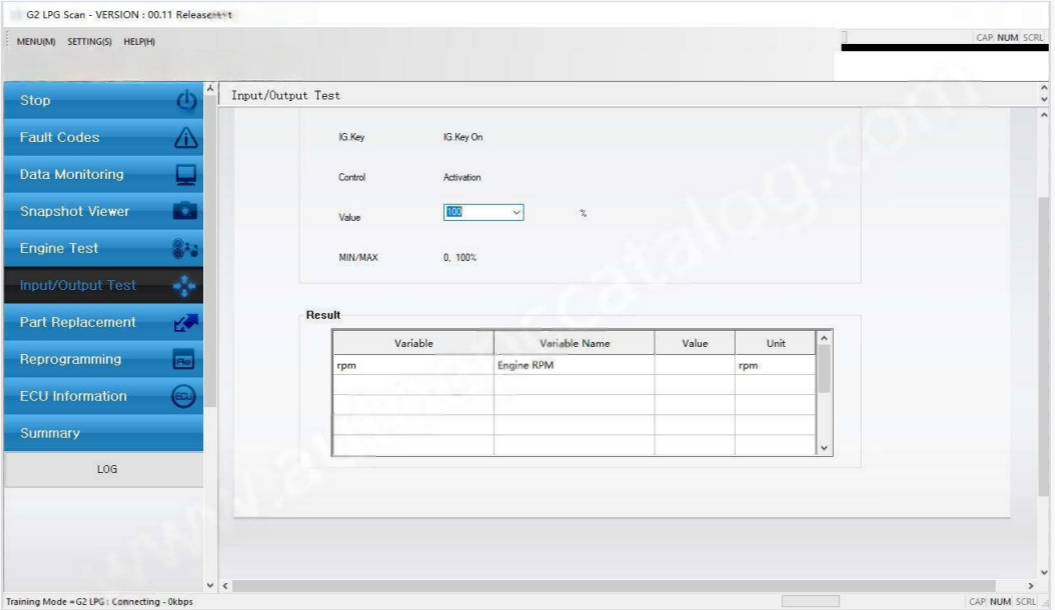Click the horizontal scrollbar right arrow
Viewport: 1055px width, 610px height.
1031,585
